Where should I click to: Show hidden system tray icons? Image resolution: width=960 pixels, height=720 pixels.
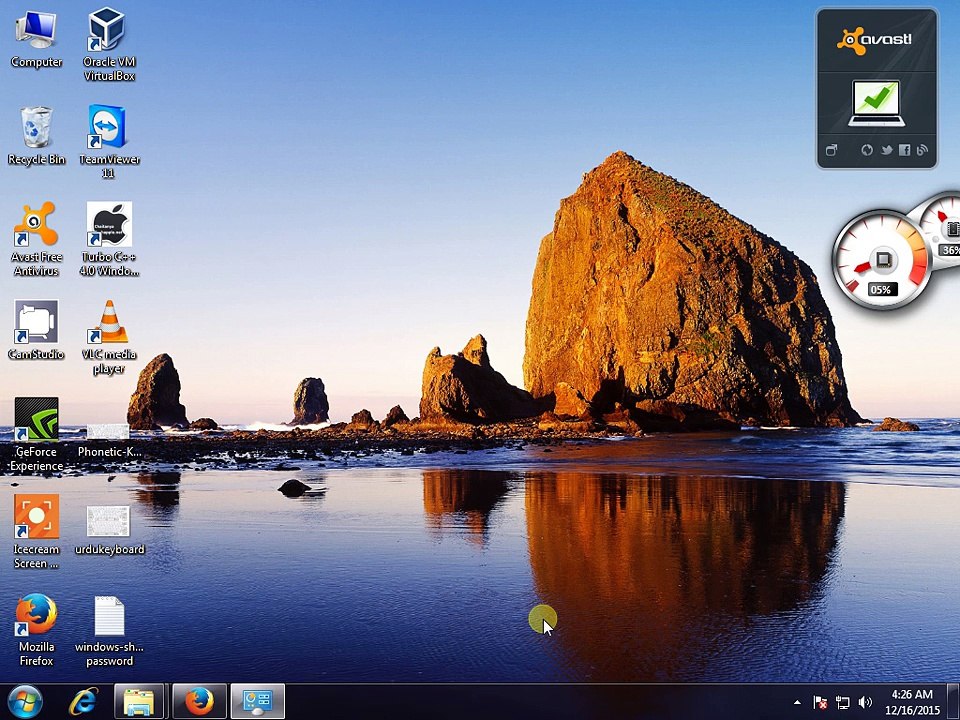point(797,703)
